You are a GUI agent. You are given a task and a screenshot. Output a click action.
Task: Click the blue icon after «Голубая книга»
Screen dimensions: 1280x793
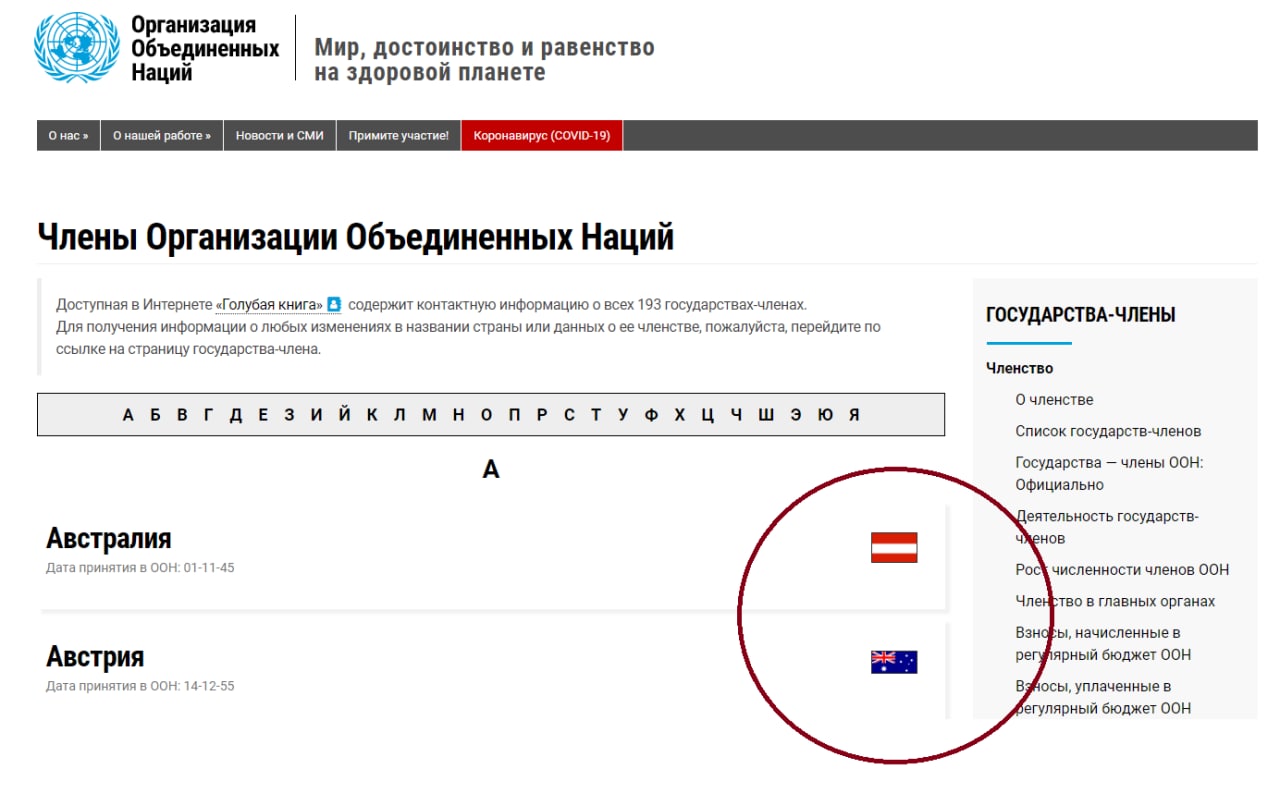(334, 304)
